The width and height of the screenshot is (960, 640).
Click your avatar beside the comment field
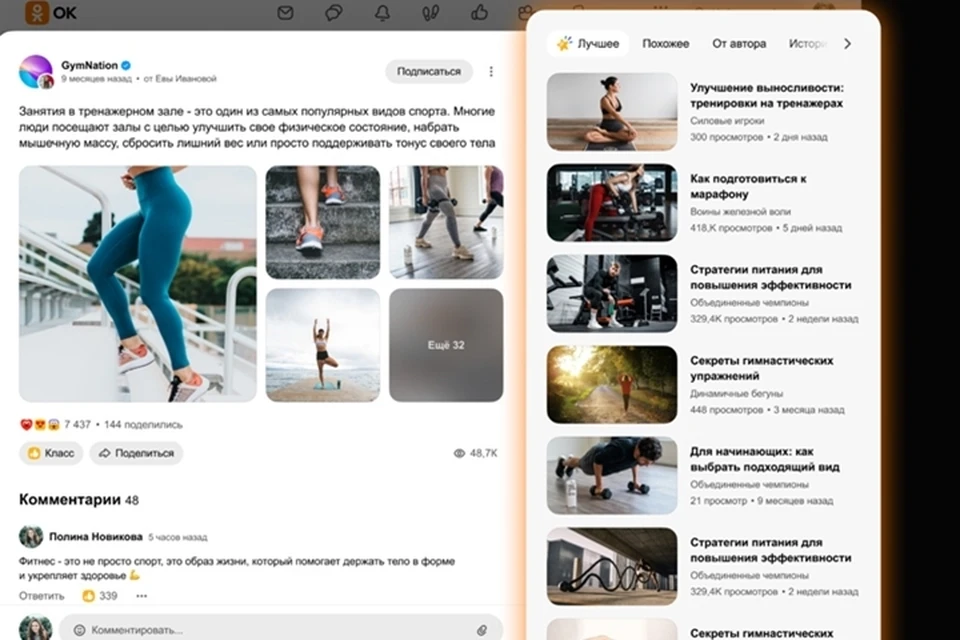36,628
